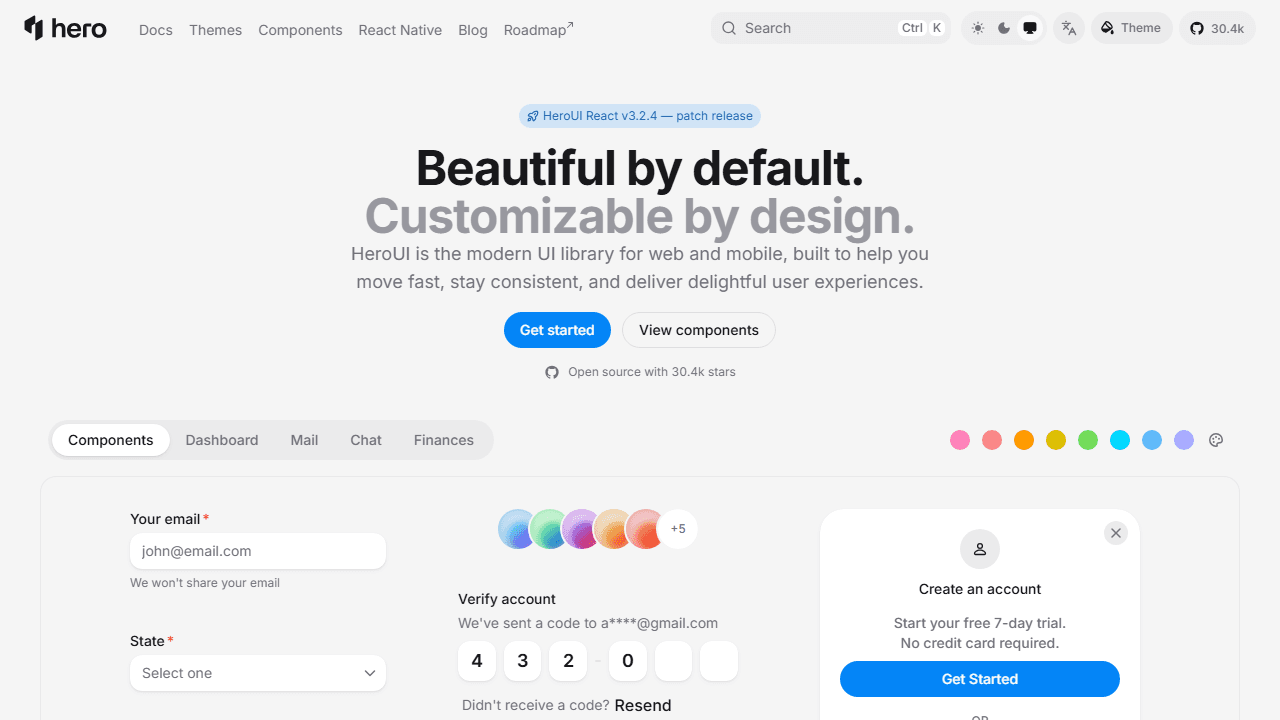Switch to dark theme moon icon

click(1004, 28)
